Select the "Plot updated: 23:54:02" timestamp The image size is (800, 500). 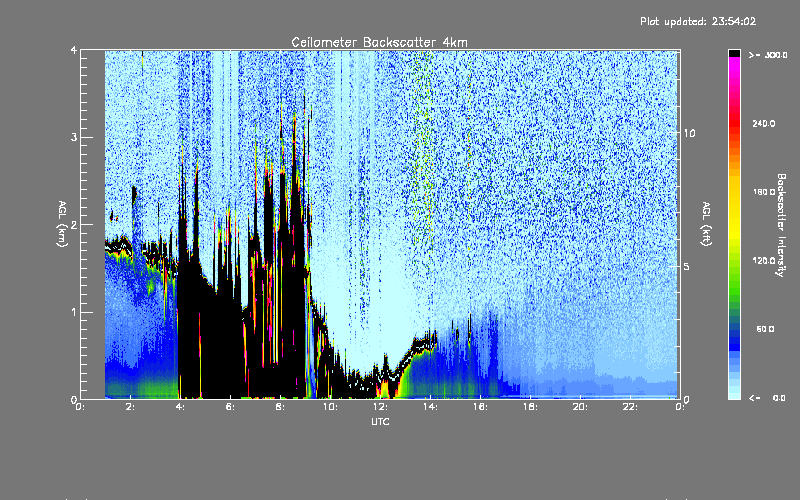point(698,21)
